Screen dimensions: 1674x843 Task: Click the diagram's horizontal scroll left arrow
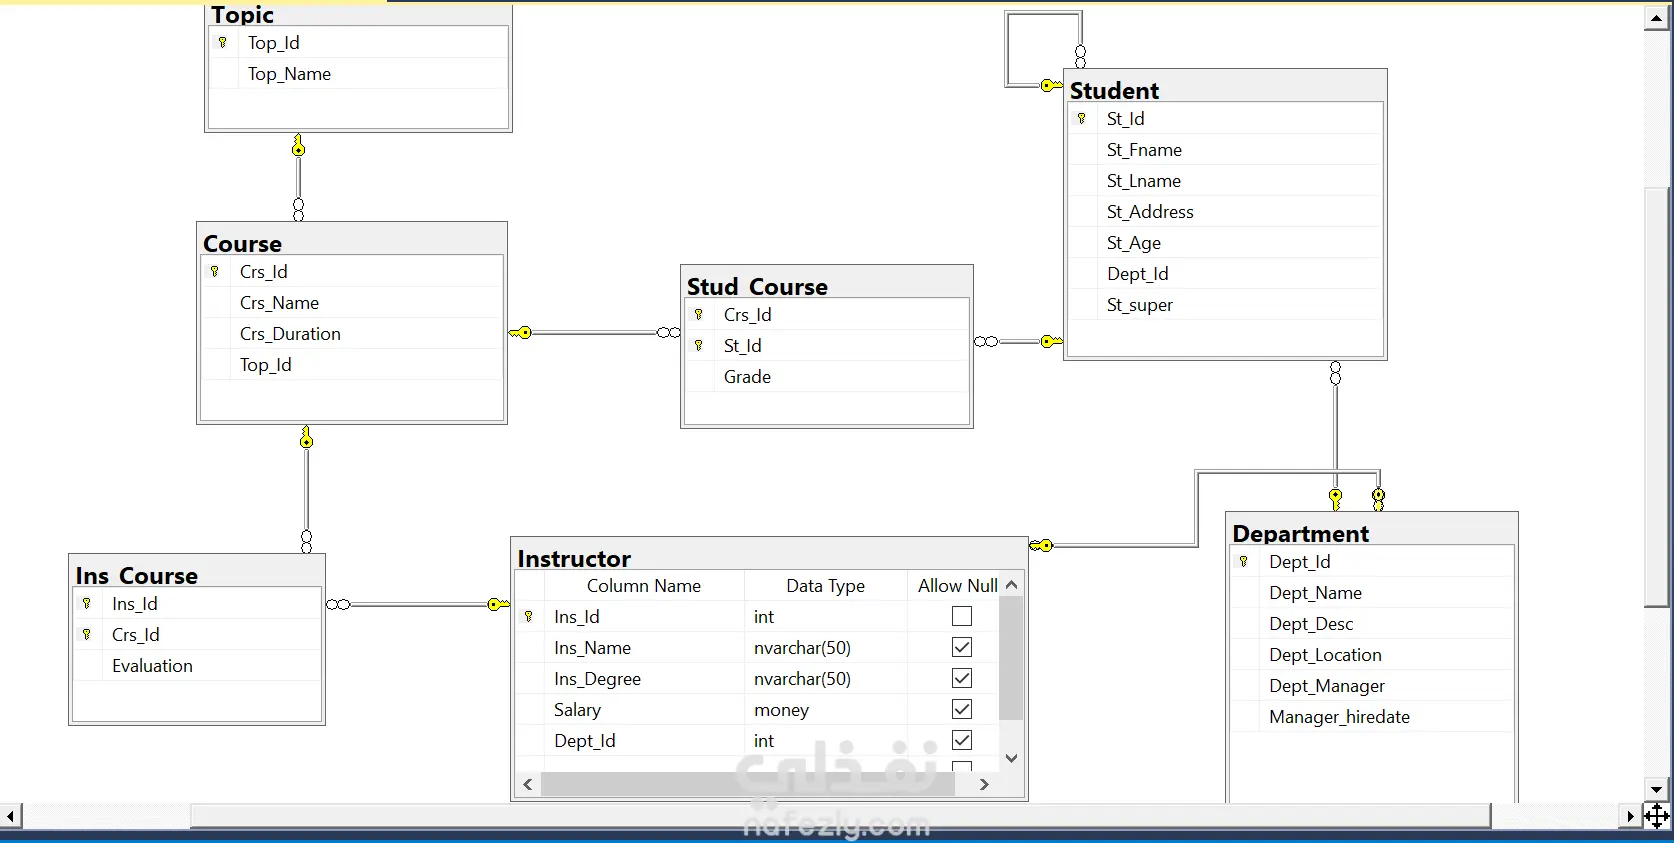tap(11, 816)
